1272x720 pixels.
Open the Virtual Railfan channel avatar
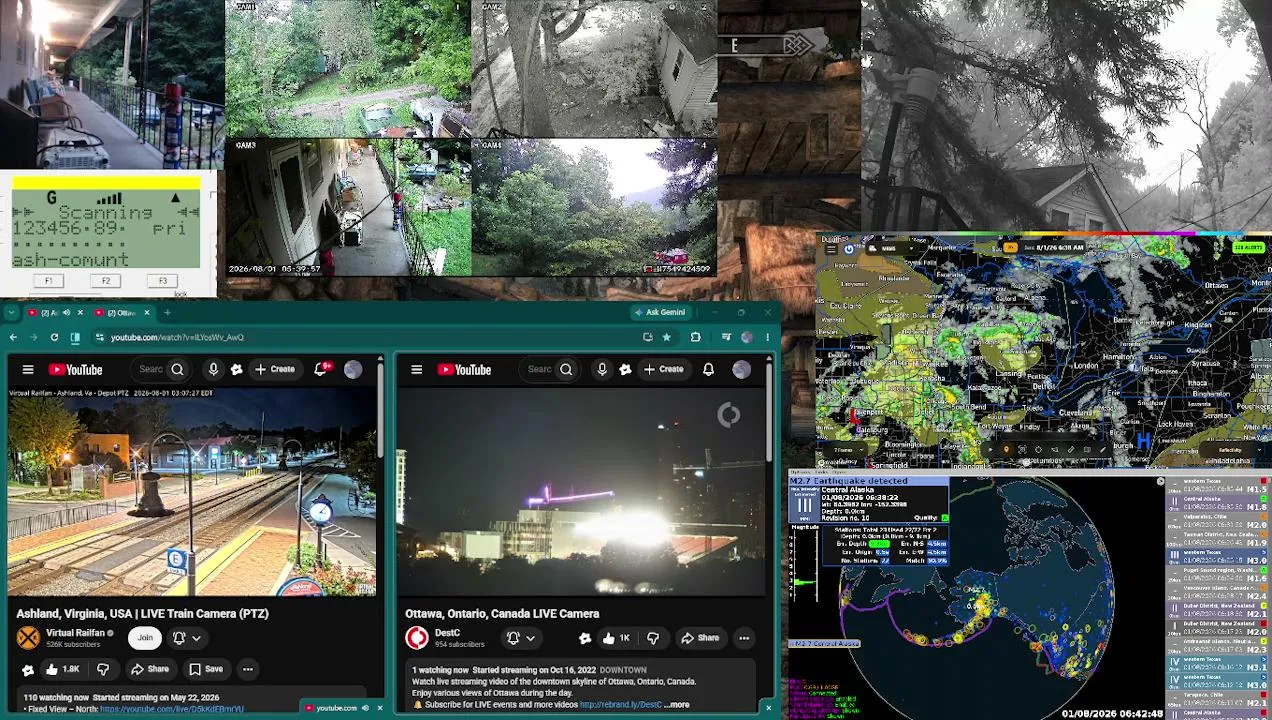28,637
